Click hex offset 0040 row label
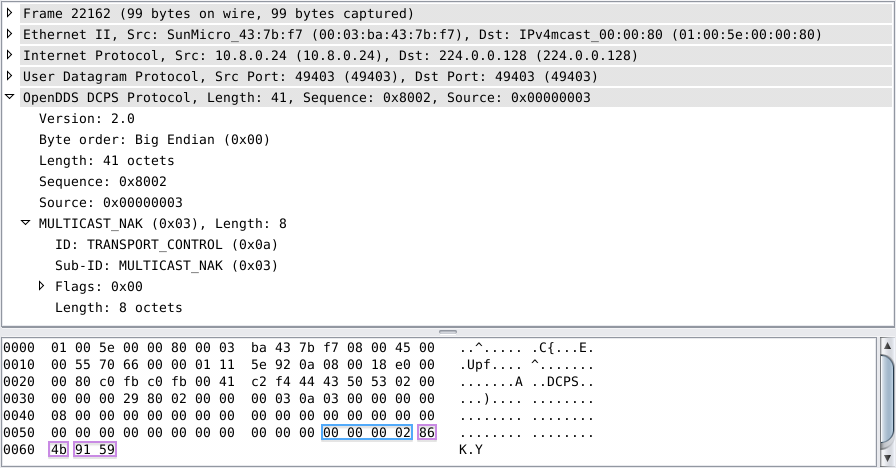896x468 pixels. pos(19,416)
